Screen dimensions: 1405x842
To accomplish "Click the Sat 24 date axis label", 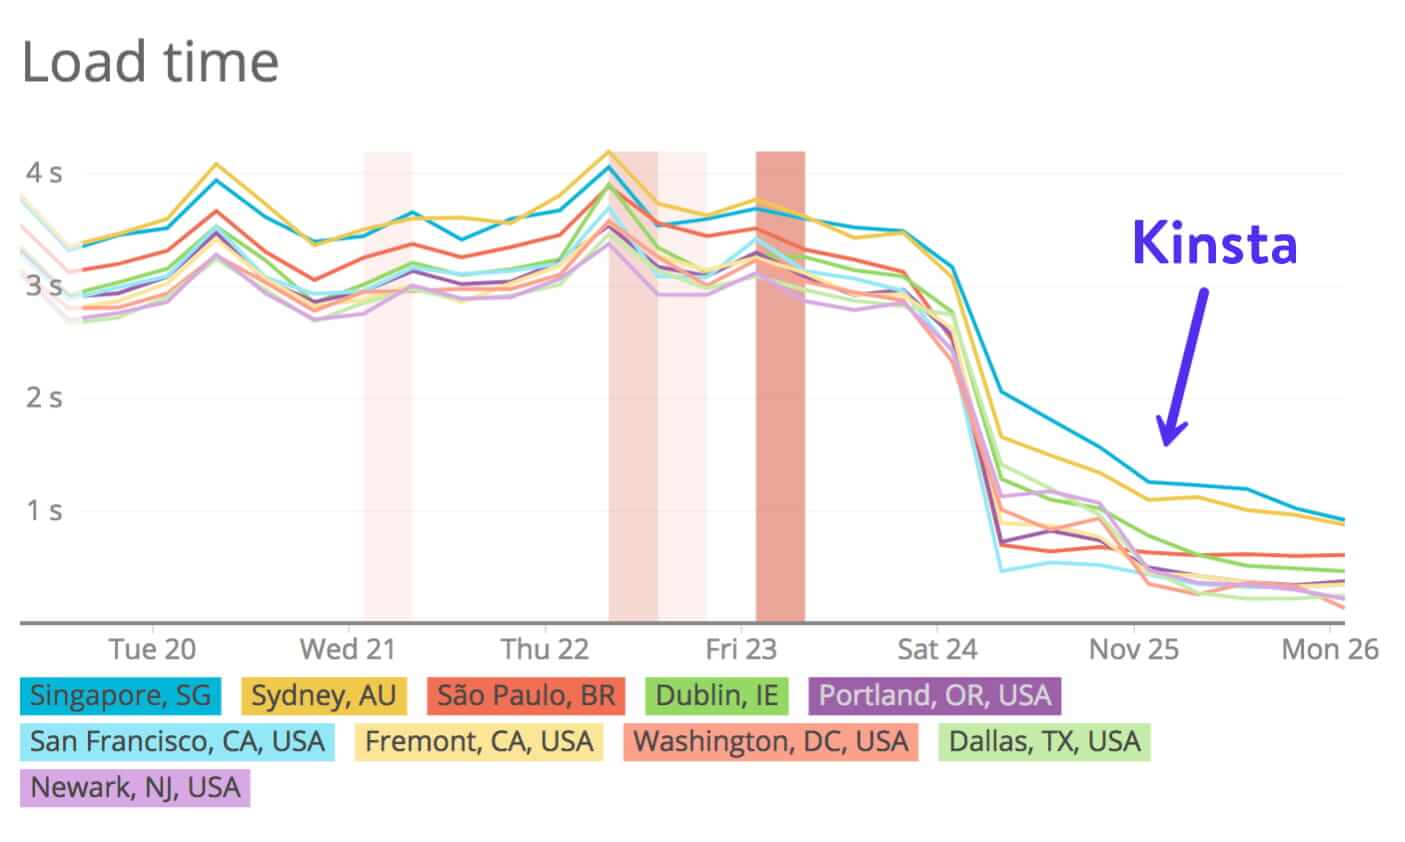I will point(937,650).
